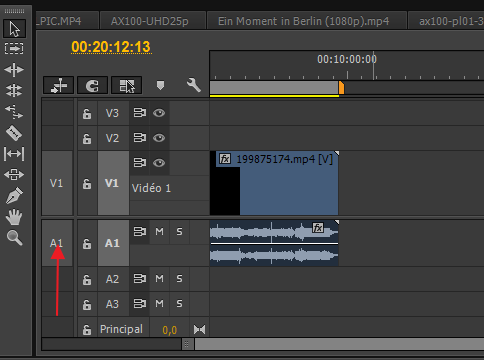This screenshot has width=484, height=360.
Task: Toggle the Snap magnet button
Action: [x=92, y=85]
